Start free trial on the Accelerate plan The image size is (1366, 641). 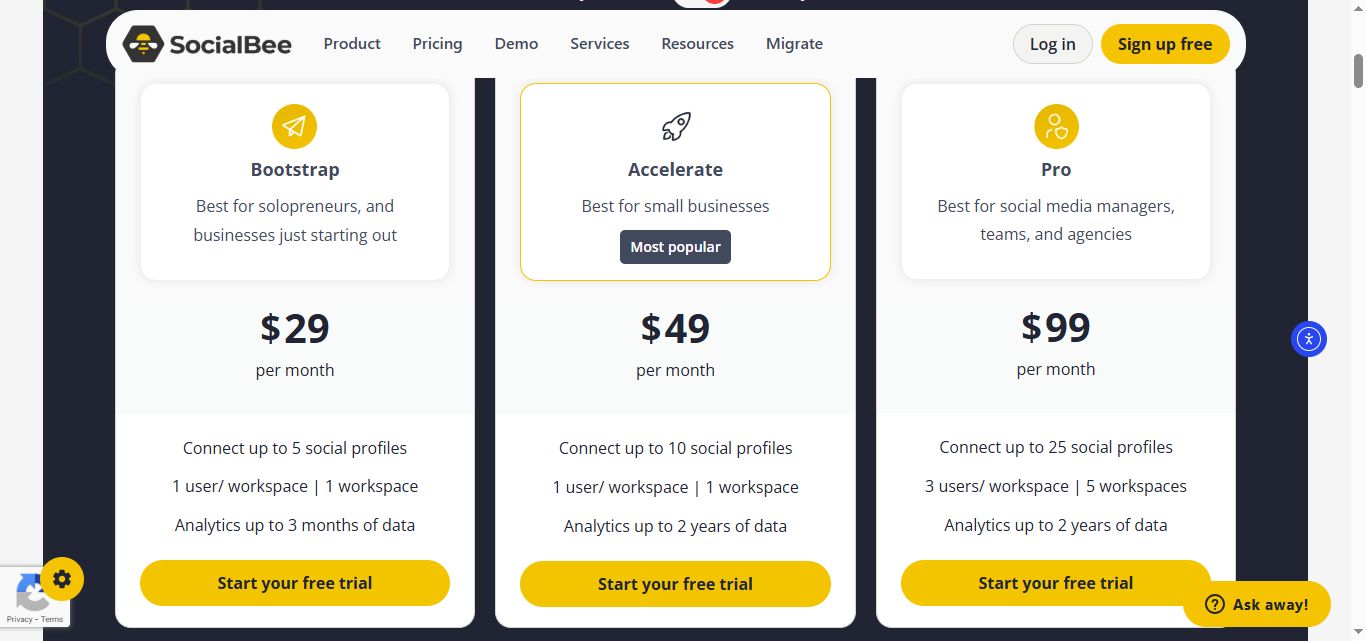coord(675,584)
